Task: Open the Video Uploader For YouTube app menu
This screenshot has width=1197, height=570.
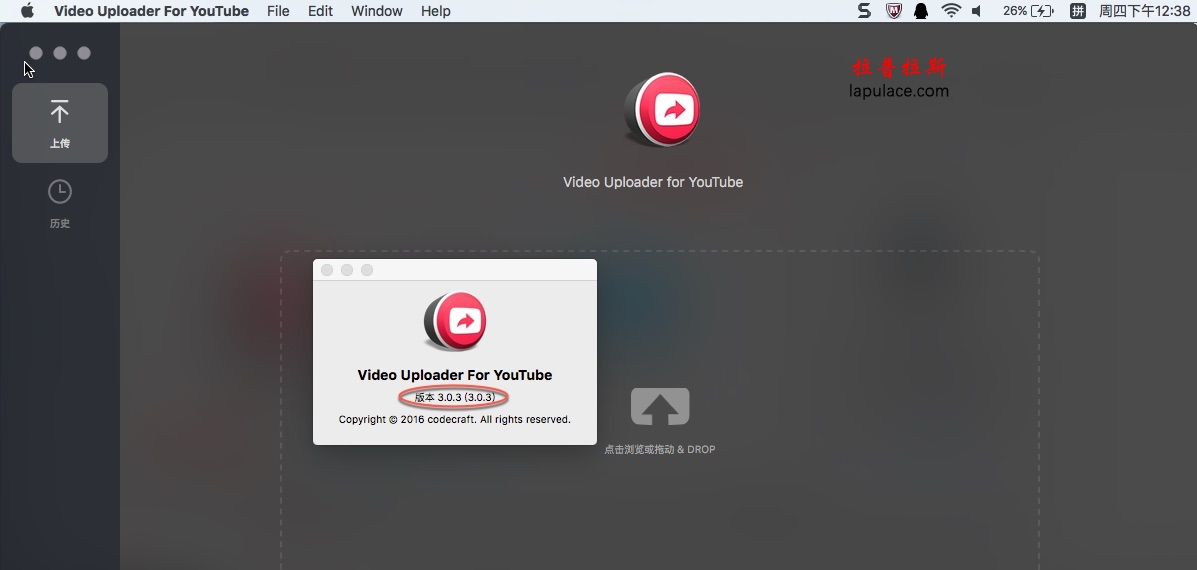Action: [x=151, y=11]
